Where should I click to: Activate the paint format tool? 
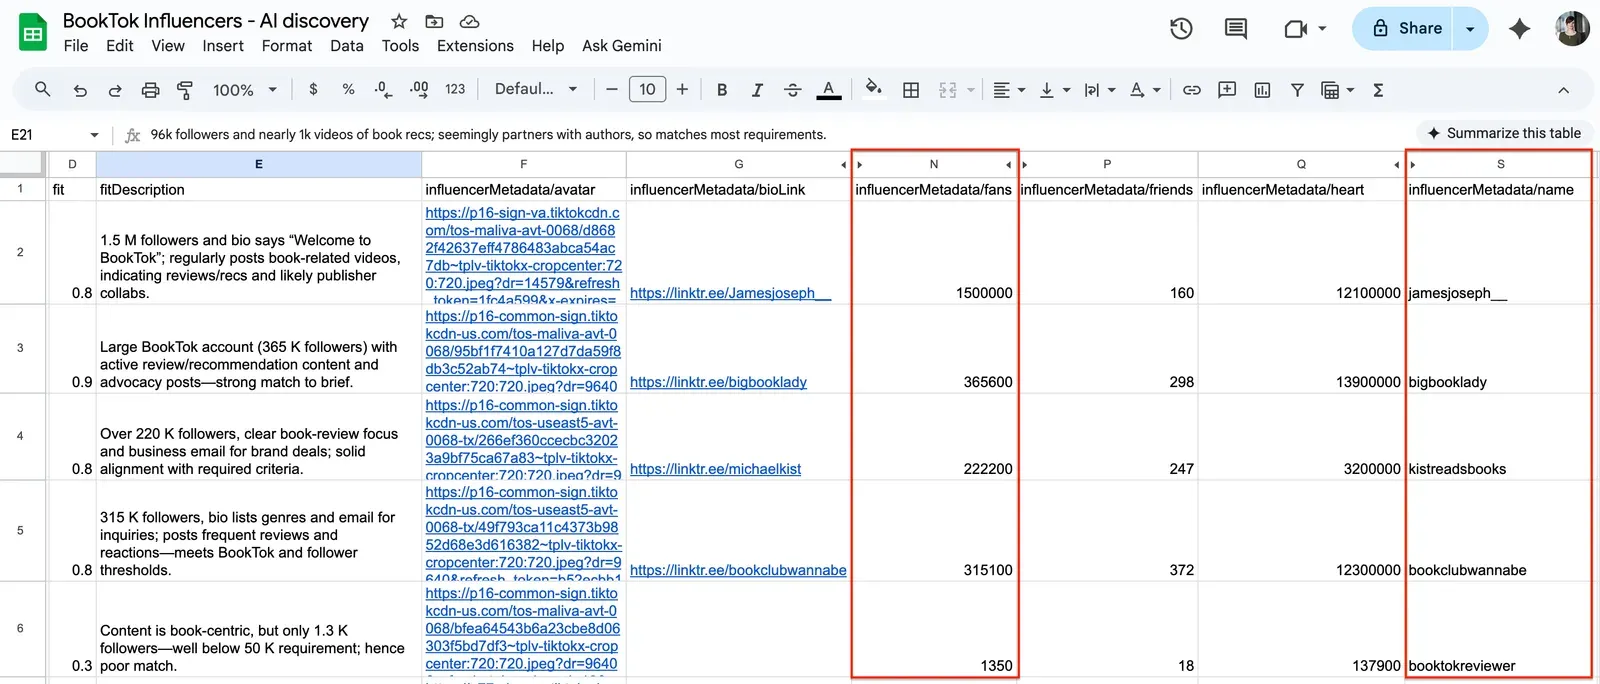pyautogui.click(x=185, y=90)
